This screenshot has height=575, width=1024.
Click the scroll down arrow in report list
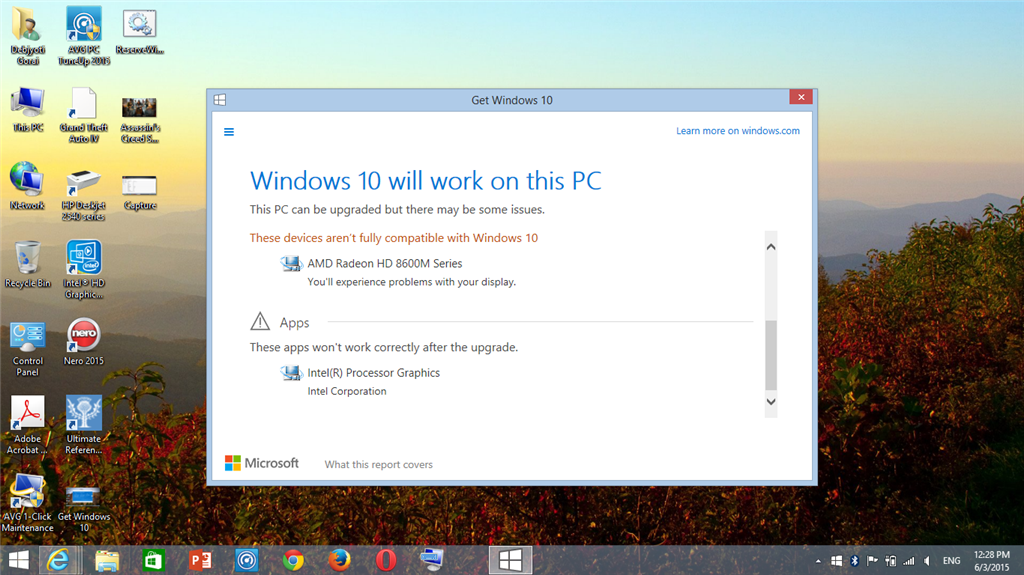pos(771,402)
